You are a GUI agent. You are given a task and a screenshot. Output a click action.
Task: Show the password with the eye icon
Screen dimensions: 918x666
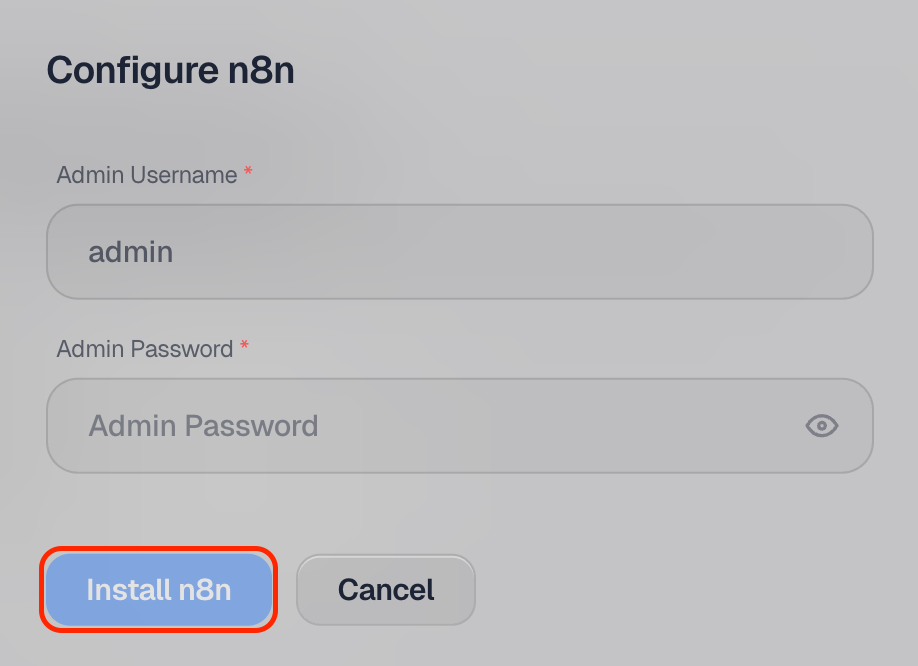pos(821,425)
